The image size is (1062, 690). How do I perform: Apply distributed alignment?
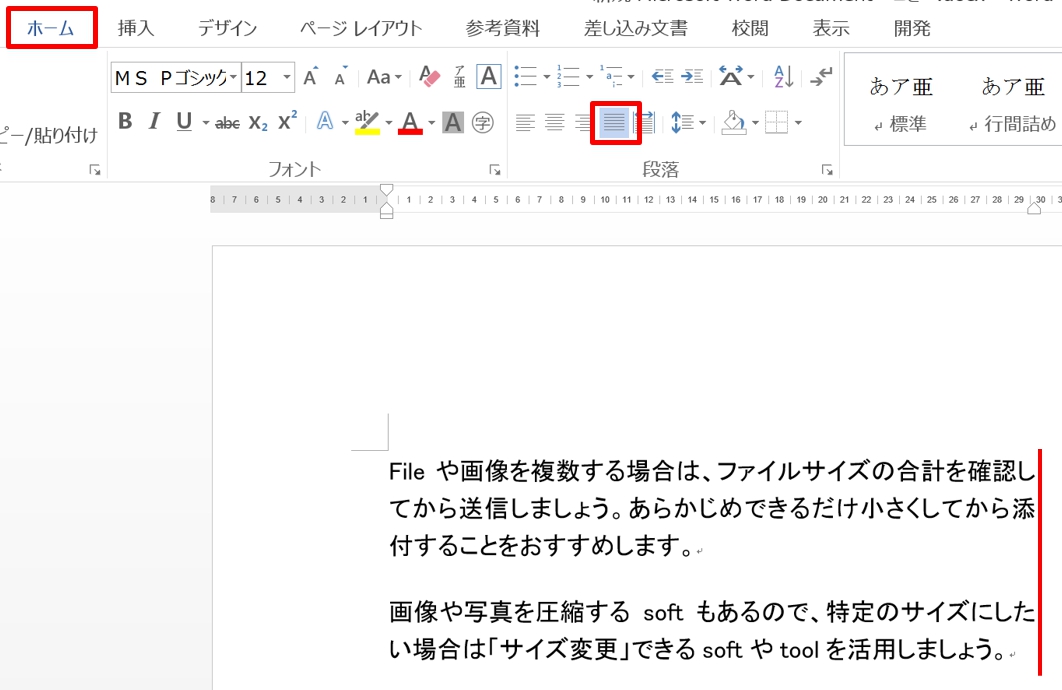coord(645,123)
